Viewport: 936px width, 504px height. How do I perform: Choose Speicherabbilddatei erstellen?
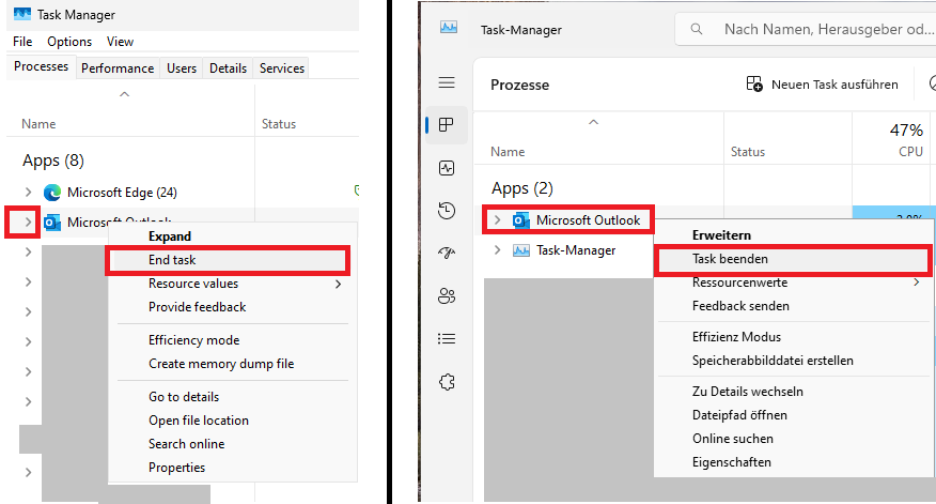[772, 361]
